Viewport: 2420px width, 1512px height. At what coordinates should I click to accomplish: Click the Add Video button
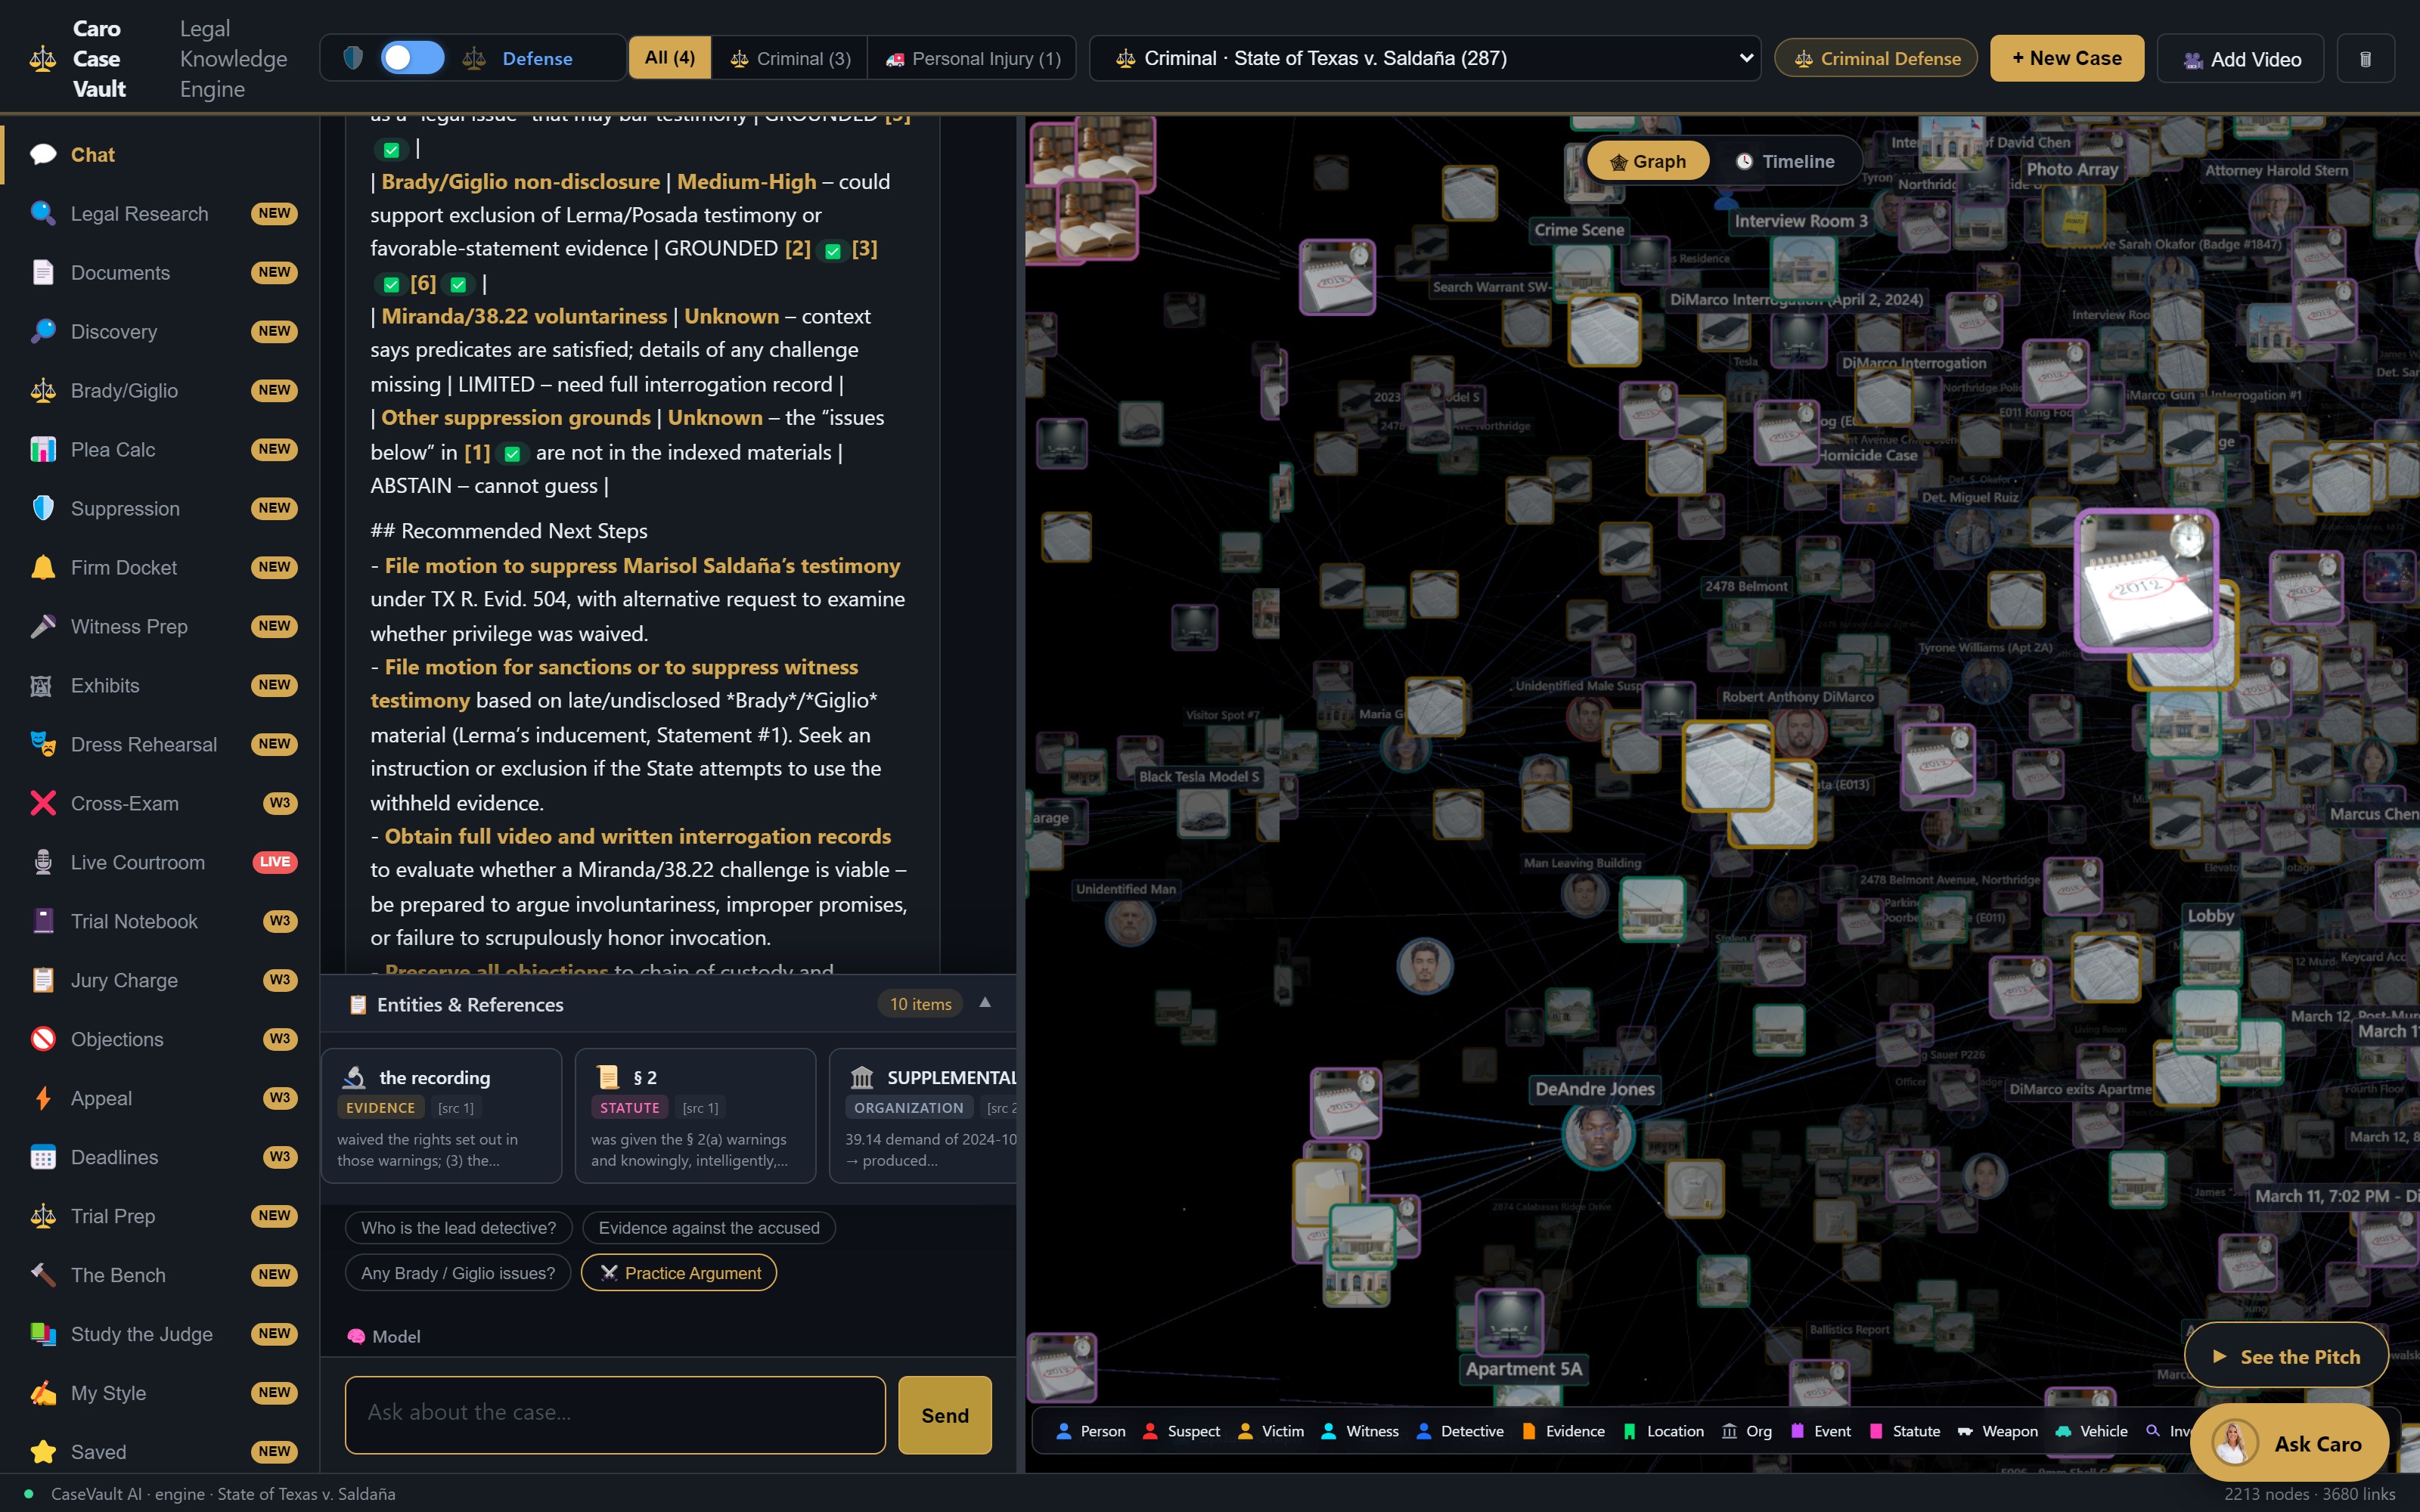(2240, 59)
